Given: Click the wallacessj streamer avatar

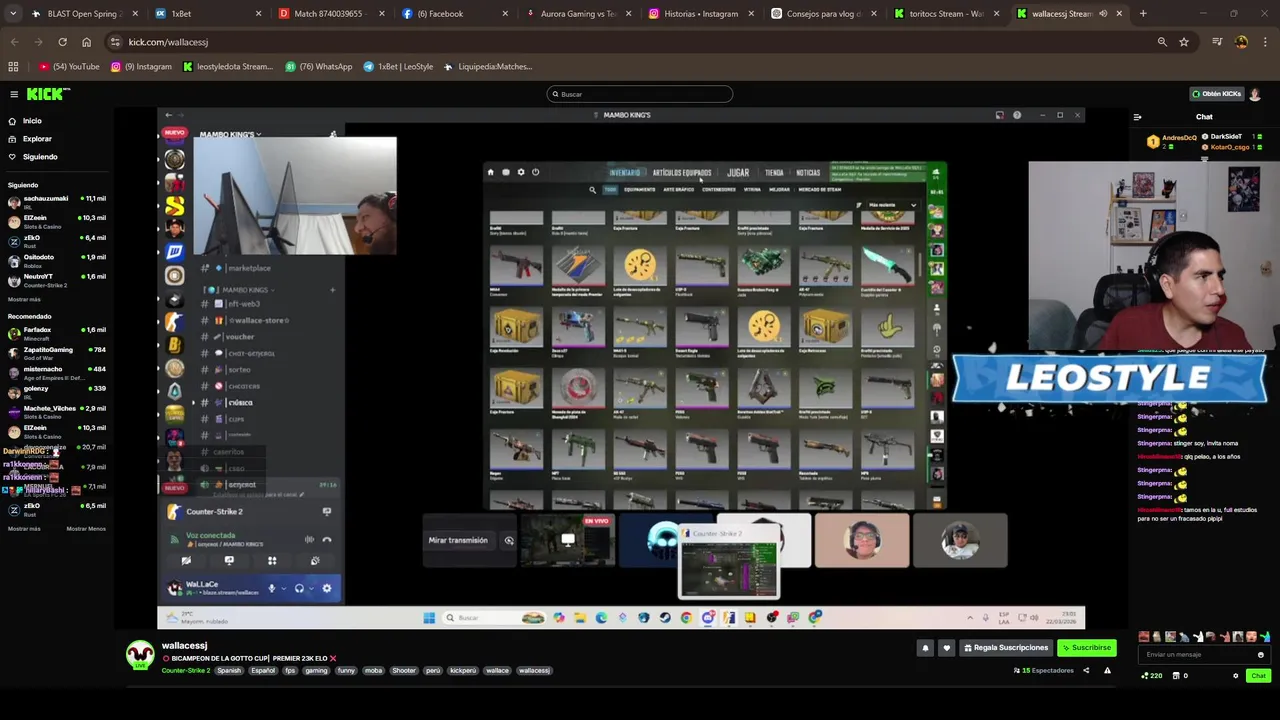Looking at the screenshot, I should point(140,654).
